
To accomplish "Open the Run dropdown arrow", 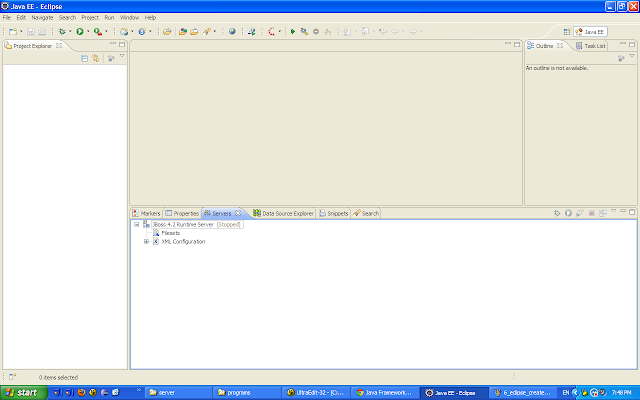I will click(x=88, y=31).
